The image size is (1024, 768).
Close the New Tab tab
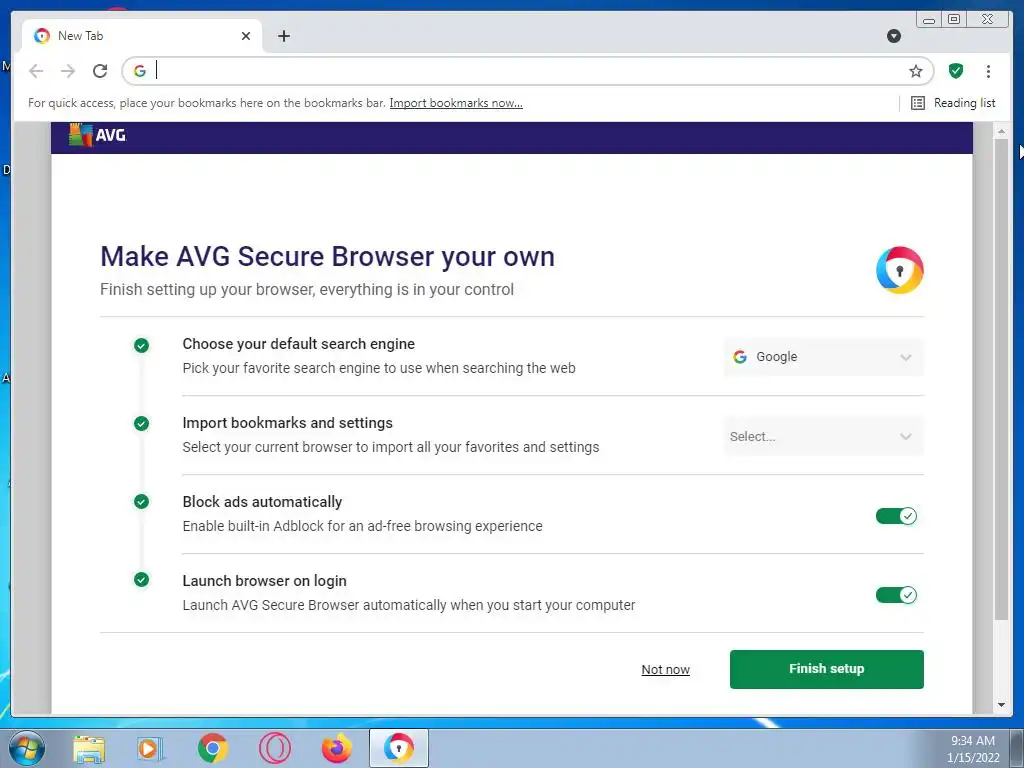tap(246, 36)
